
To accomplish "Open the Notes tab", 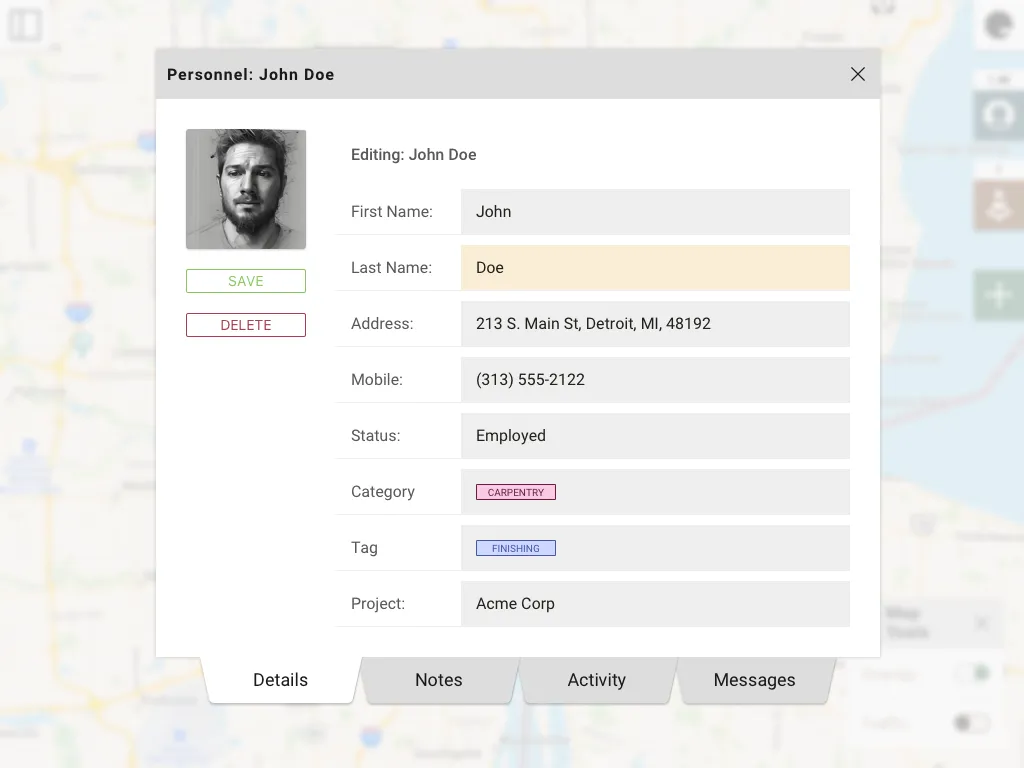I will 439,680.
